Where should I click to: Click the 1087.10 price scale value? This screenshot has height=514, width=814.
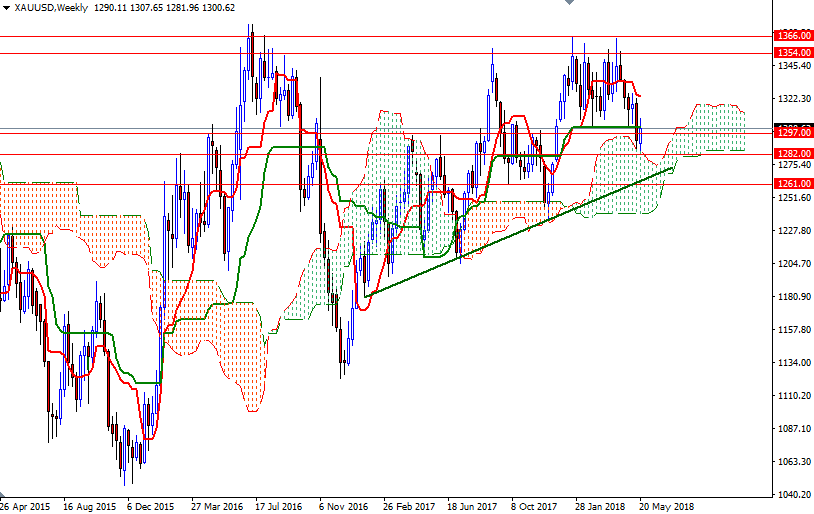coord(794,428)
